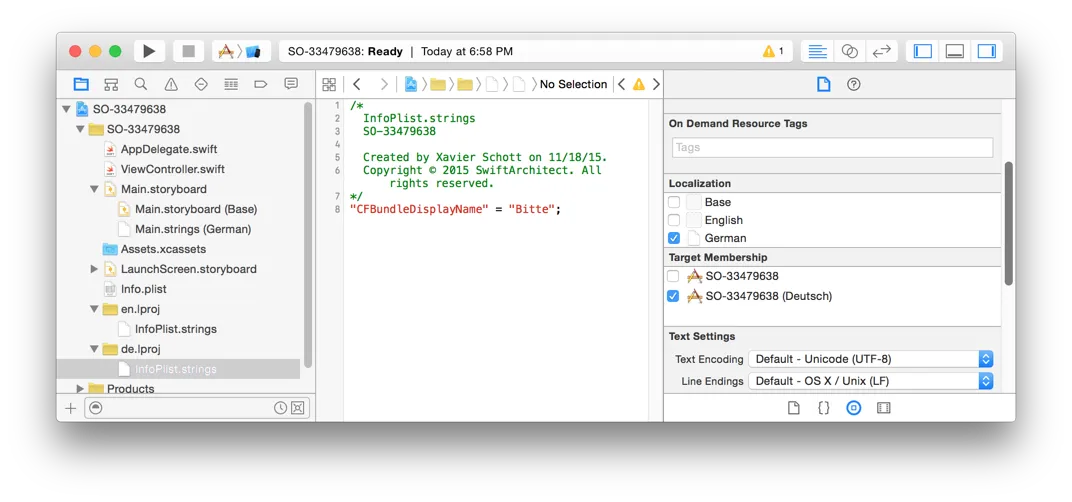Uncheck the German localization checkbox
This screenshot has width=1072, height=502.
pos(673,238)
